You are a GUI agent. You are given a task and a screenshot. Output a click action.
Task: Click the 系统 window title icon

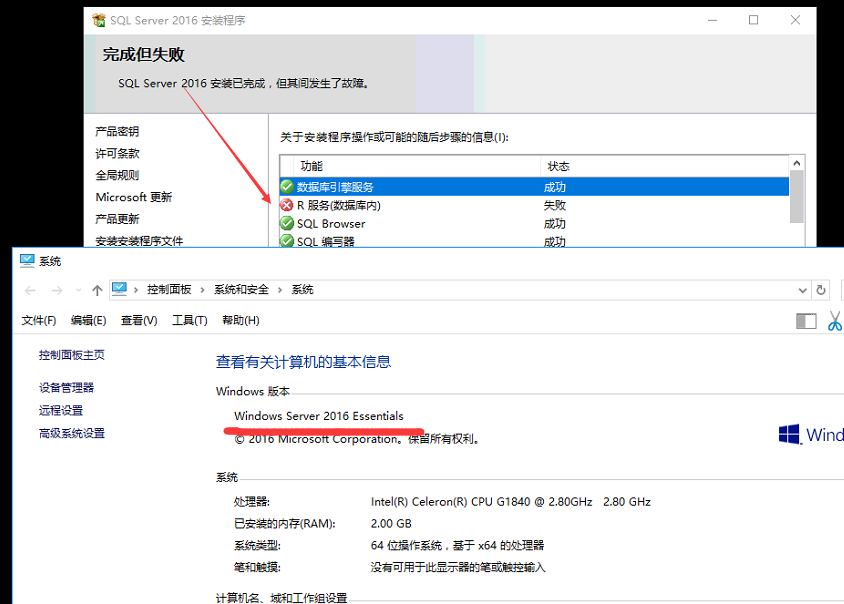pyautogui.click(x=27, y=261)
